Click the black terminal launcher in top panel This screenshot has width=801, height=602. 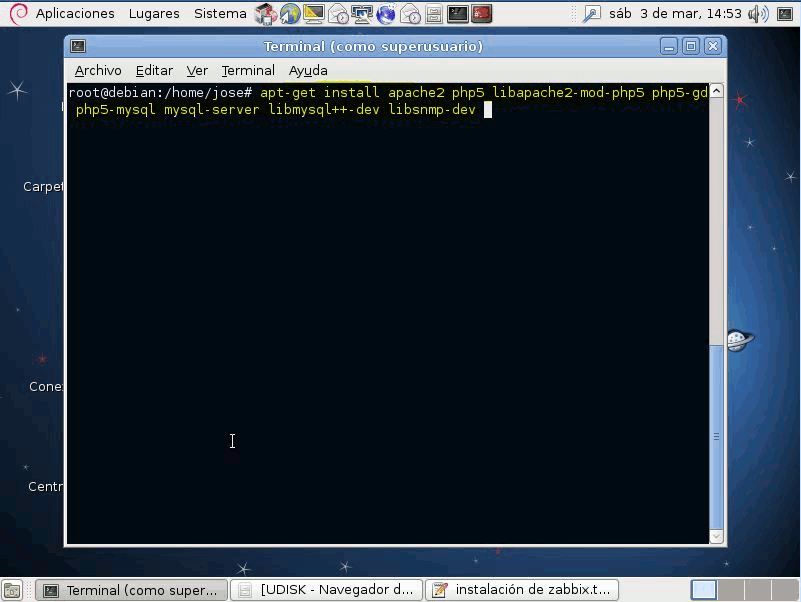(457, 14)
